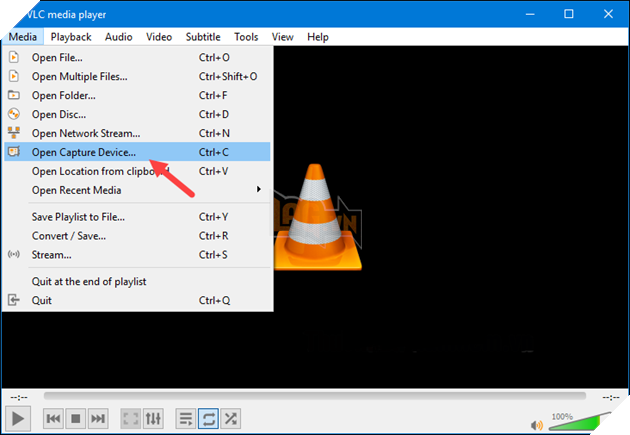This screenshot has width=630, height=435.
Task: Select Open Capture Device... entry
Action: (137, 152)
